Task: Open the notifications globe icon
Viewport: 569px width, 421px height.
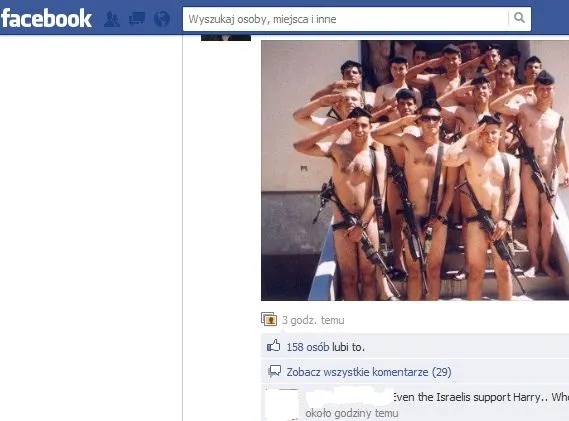Action: coord(162,19)
